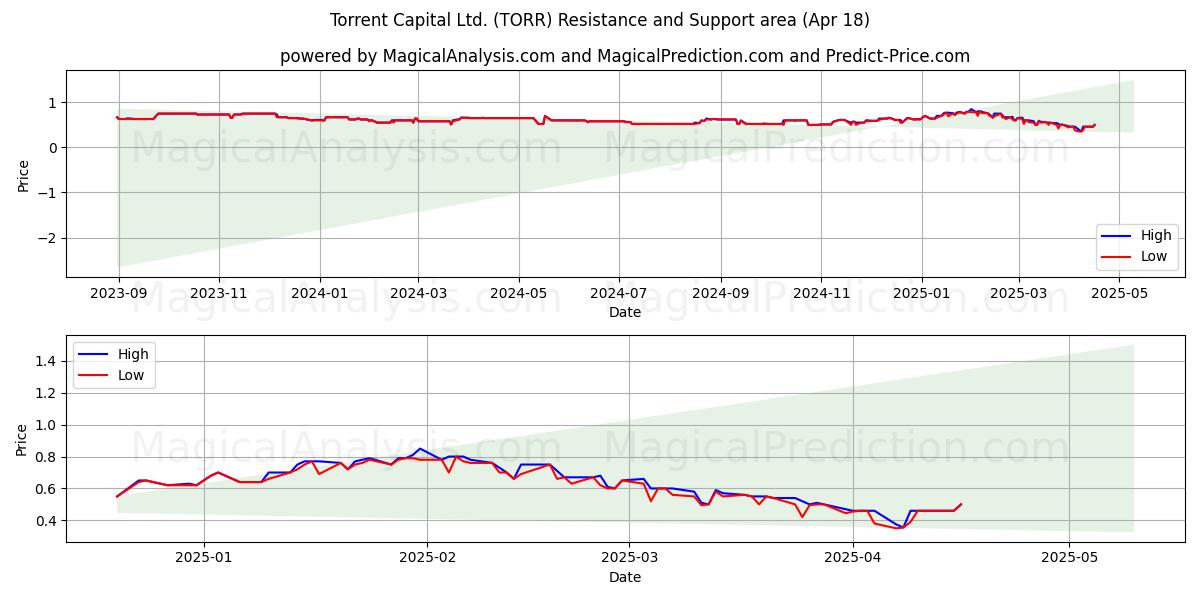Image resolution: width=1200 pixels, height=600 pixels.
Task: Click the top chart's 'Date' axis label
Action: 625,313
